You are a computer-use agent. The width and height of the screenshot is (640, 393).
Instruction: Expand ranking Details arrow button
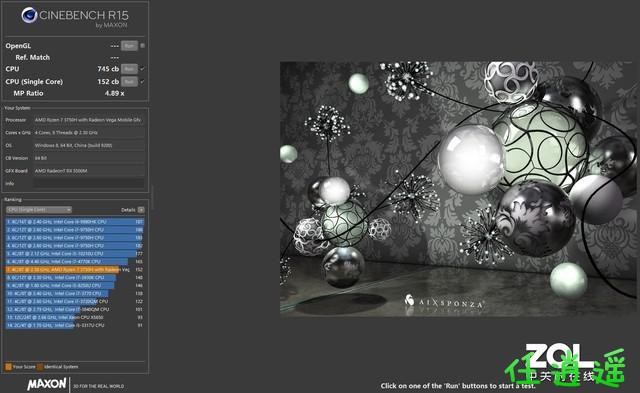141,209
